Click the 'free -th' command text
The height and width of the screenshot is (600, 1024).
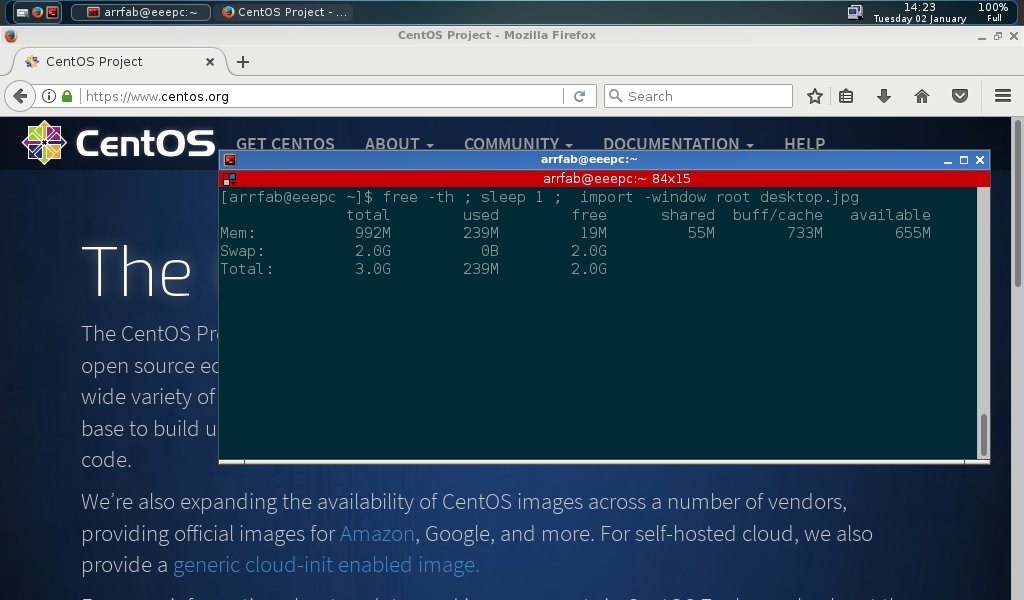click(x=418, y=197)
